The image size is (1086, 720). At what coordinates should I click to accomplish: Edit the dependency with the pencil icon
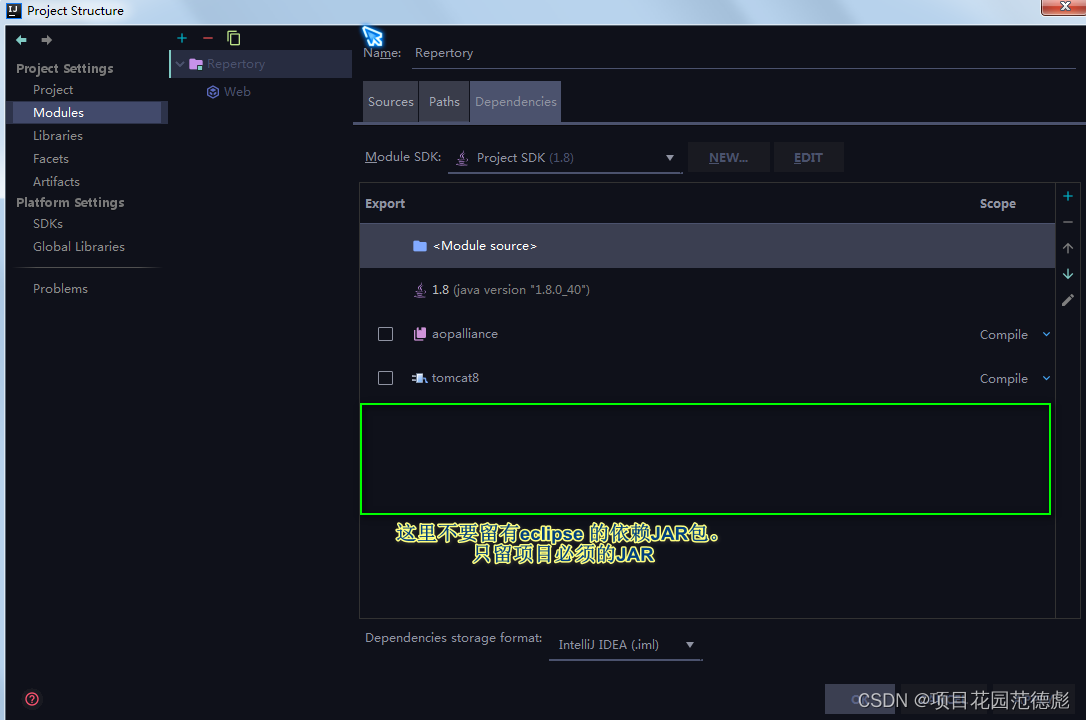click(x=1068, y=300)
